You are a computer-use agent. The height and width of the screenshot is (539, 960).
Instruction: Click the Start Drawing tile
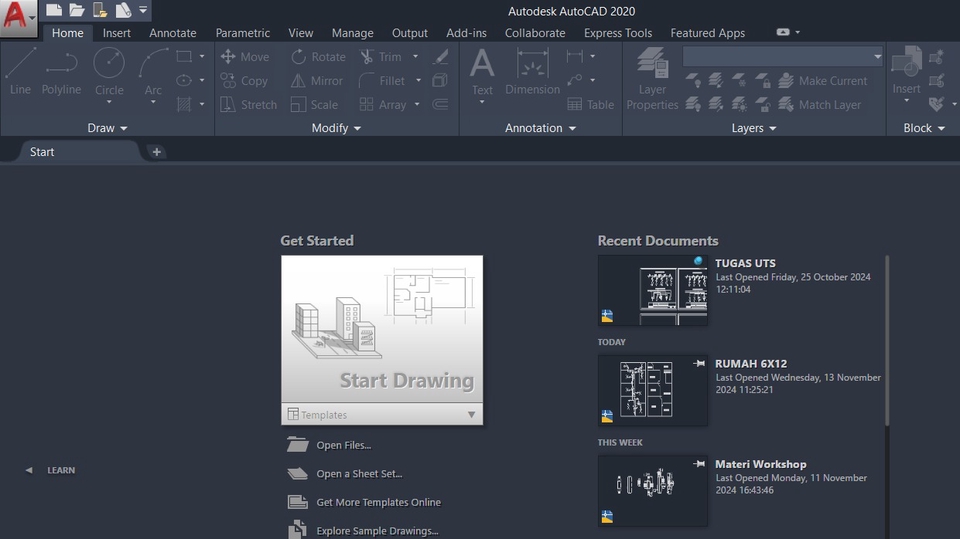click(x=382, y=329)
